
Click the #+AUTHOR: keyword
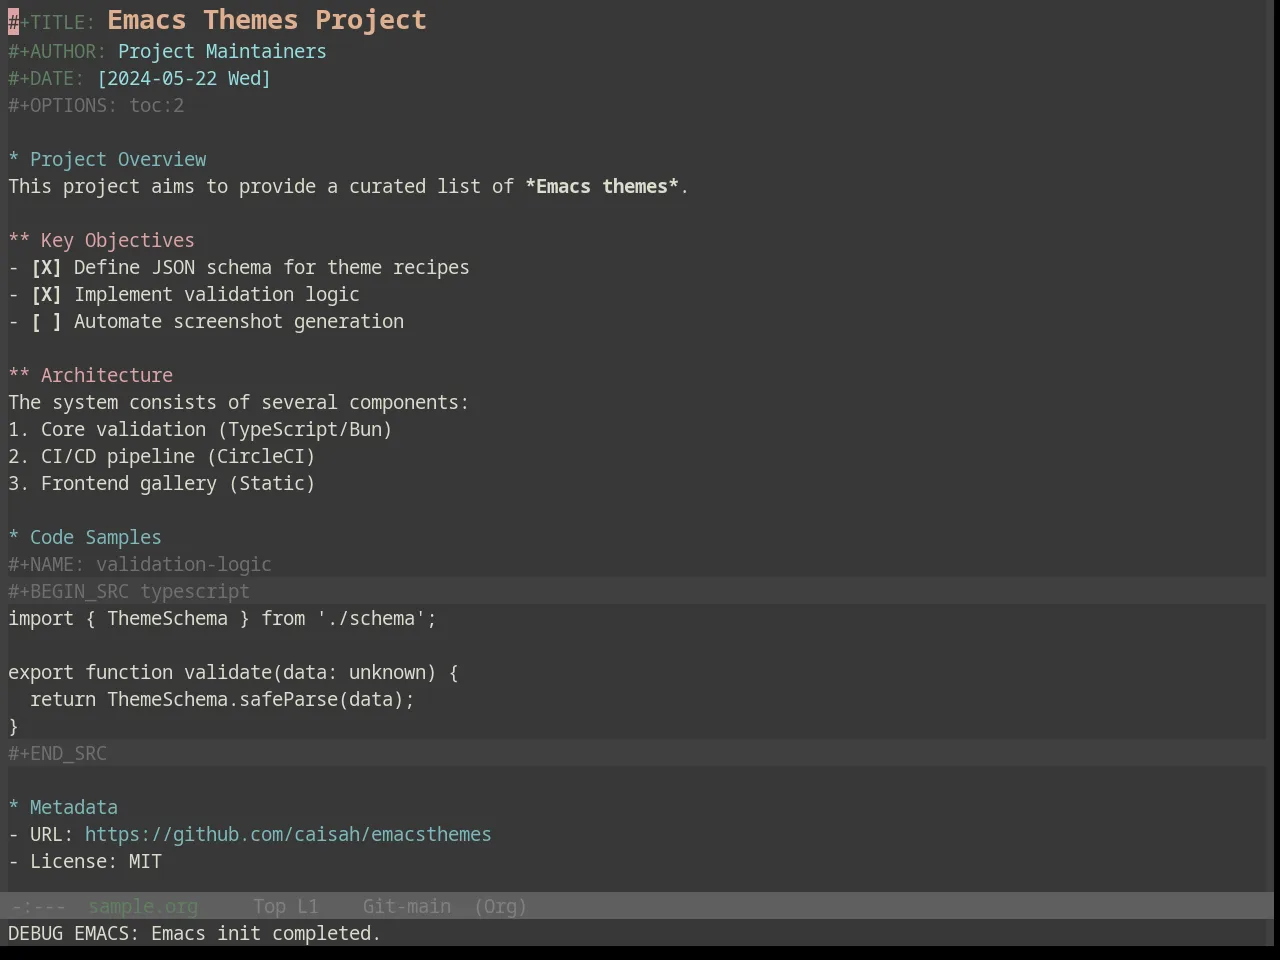click(x=58, y=52)
